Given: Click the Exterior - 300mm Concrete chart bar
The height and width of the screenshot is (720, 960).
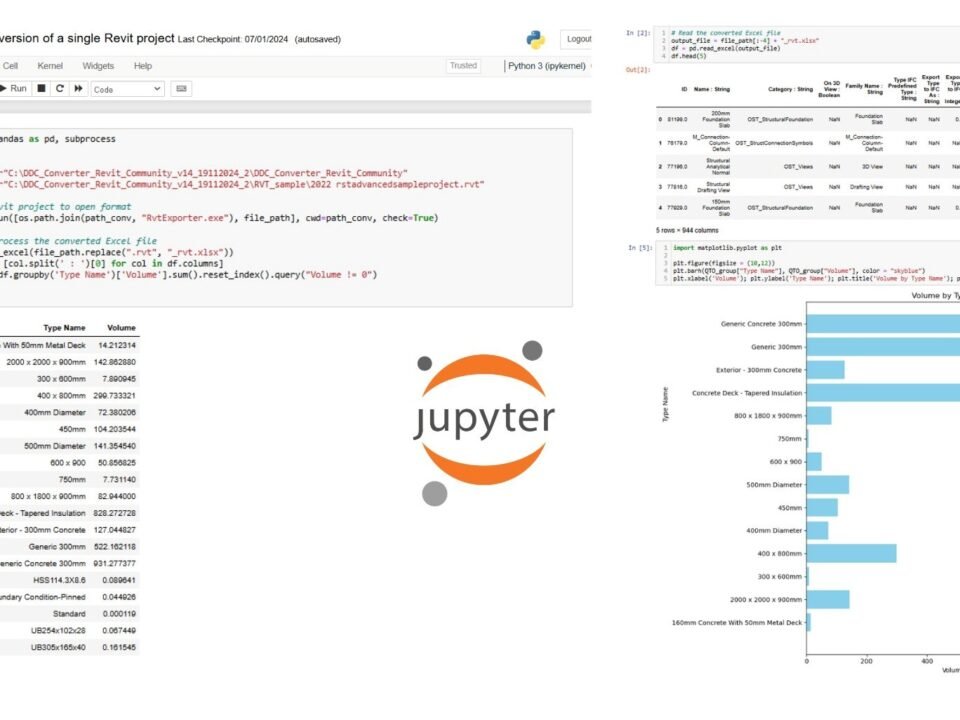Looking at the screenshot, I should 826,370.
